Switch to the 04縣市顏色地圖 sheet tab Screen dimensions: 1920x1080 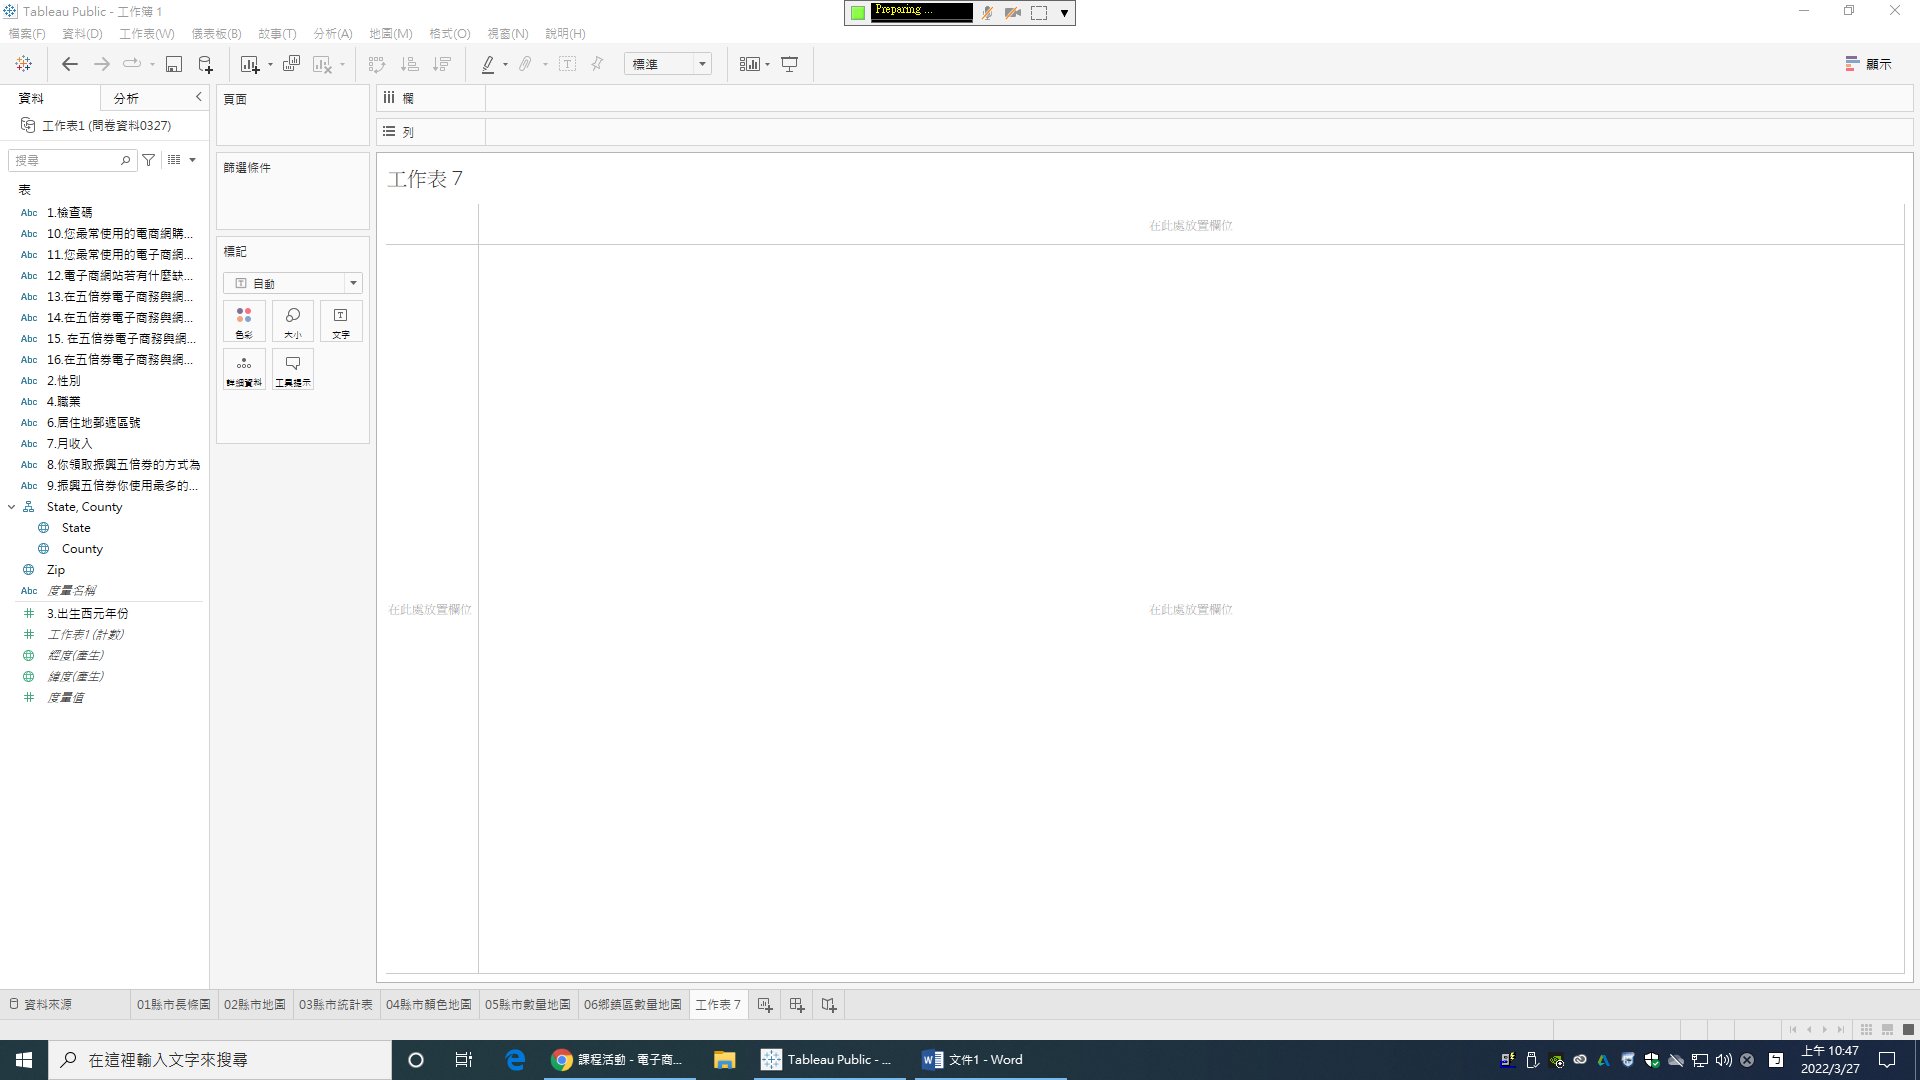tap(428, 1005)
